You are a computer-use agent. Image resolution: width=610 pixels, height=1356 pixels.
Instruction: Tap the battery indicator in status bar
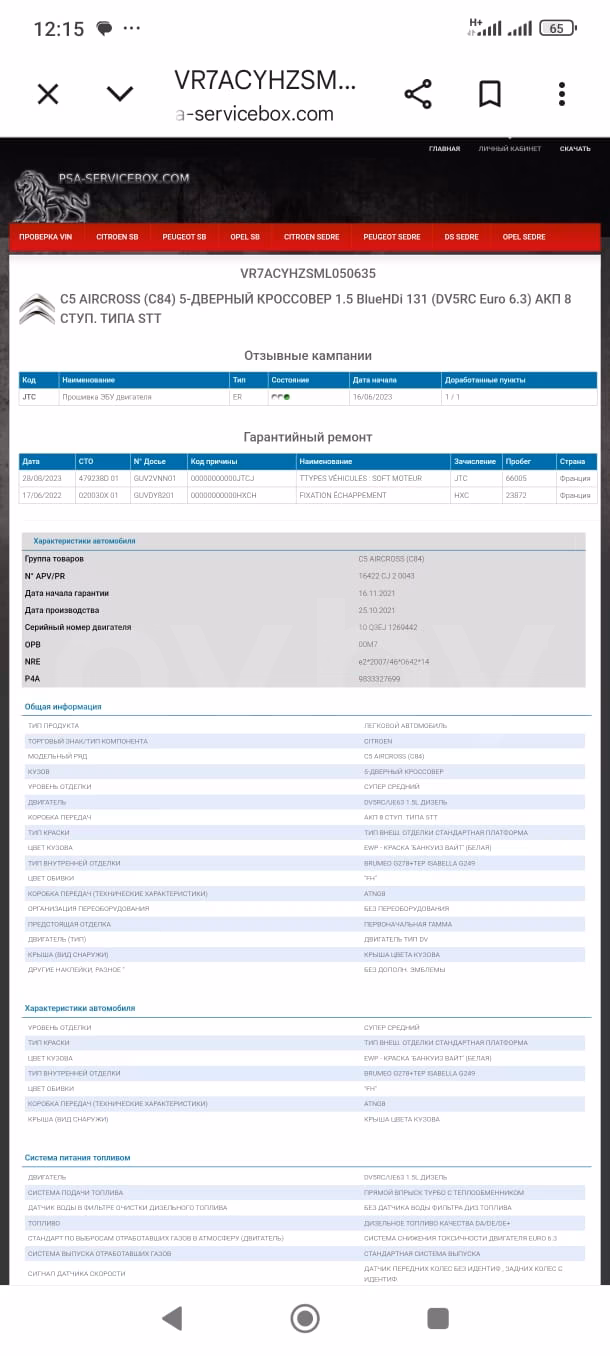557,28
